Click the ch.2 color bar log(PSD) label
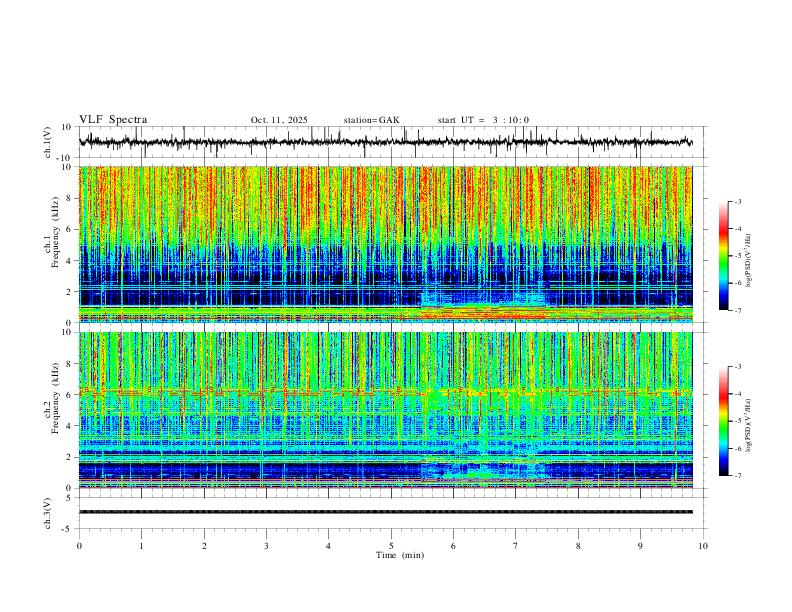Viewport: 792px width, 612px height. [x=748, y=426]
